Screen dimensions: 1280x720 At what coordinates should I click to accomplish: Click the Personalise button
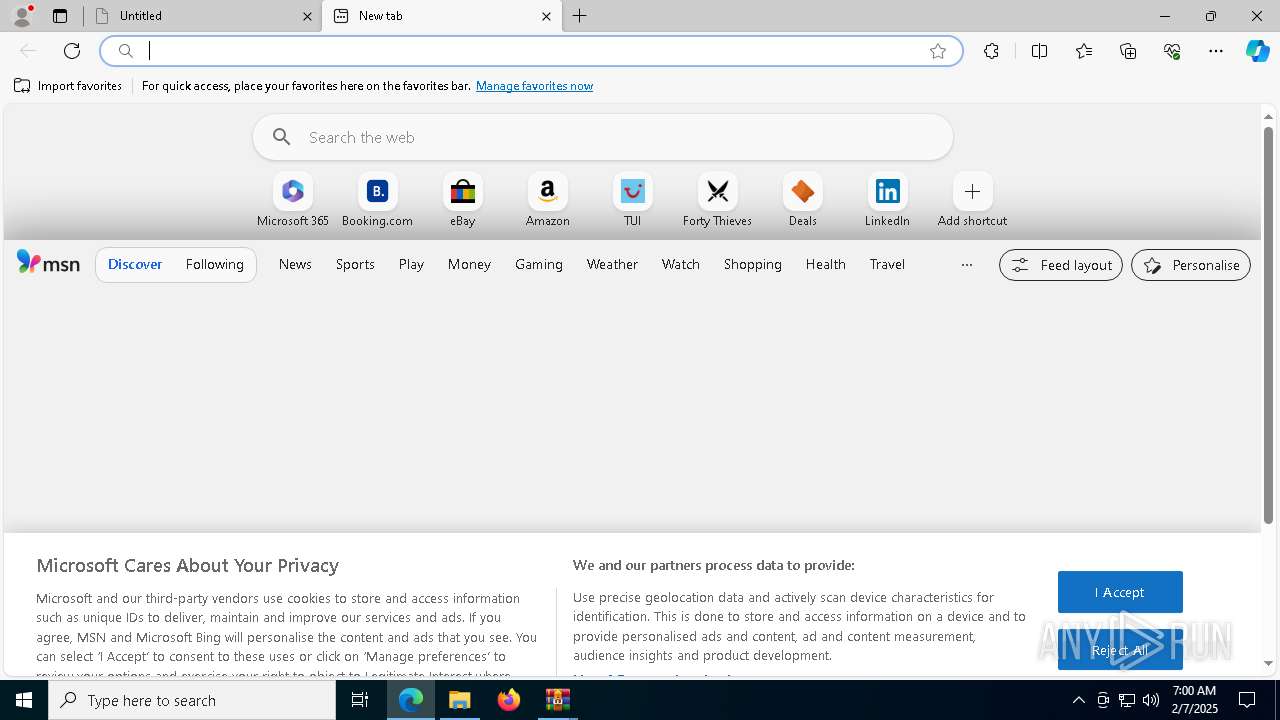coord(1191,265)
